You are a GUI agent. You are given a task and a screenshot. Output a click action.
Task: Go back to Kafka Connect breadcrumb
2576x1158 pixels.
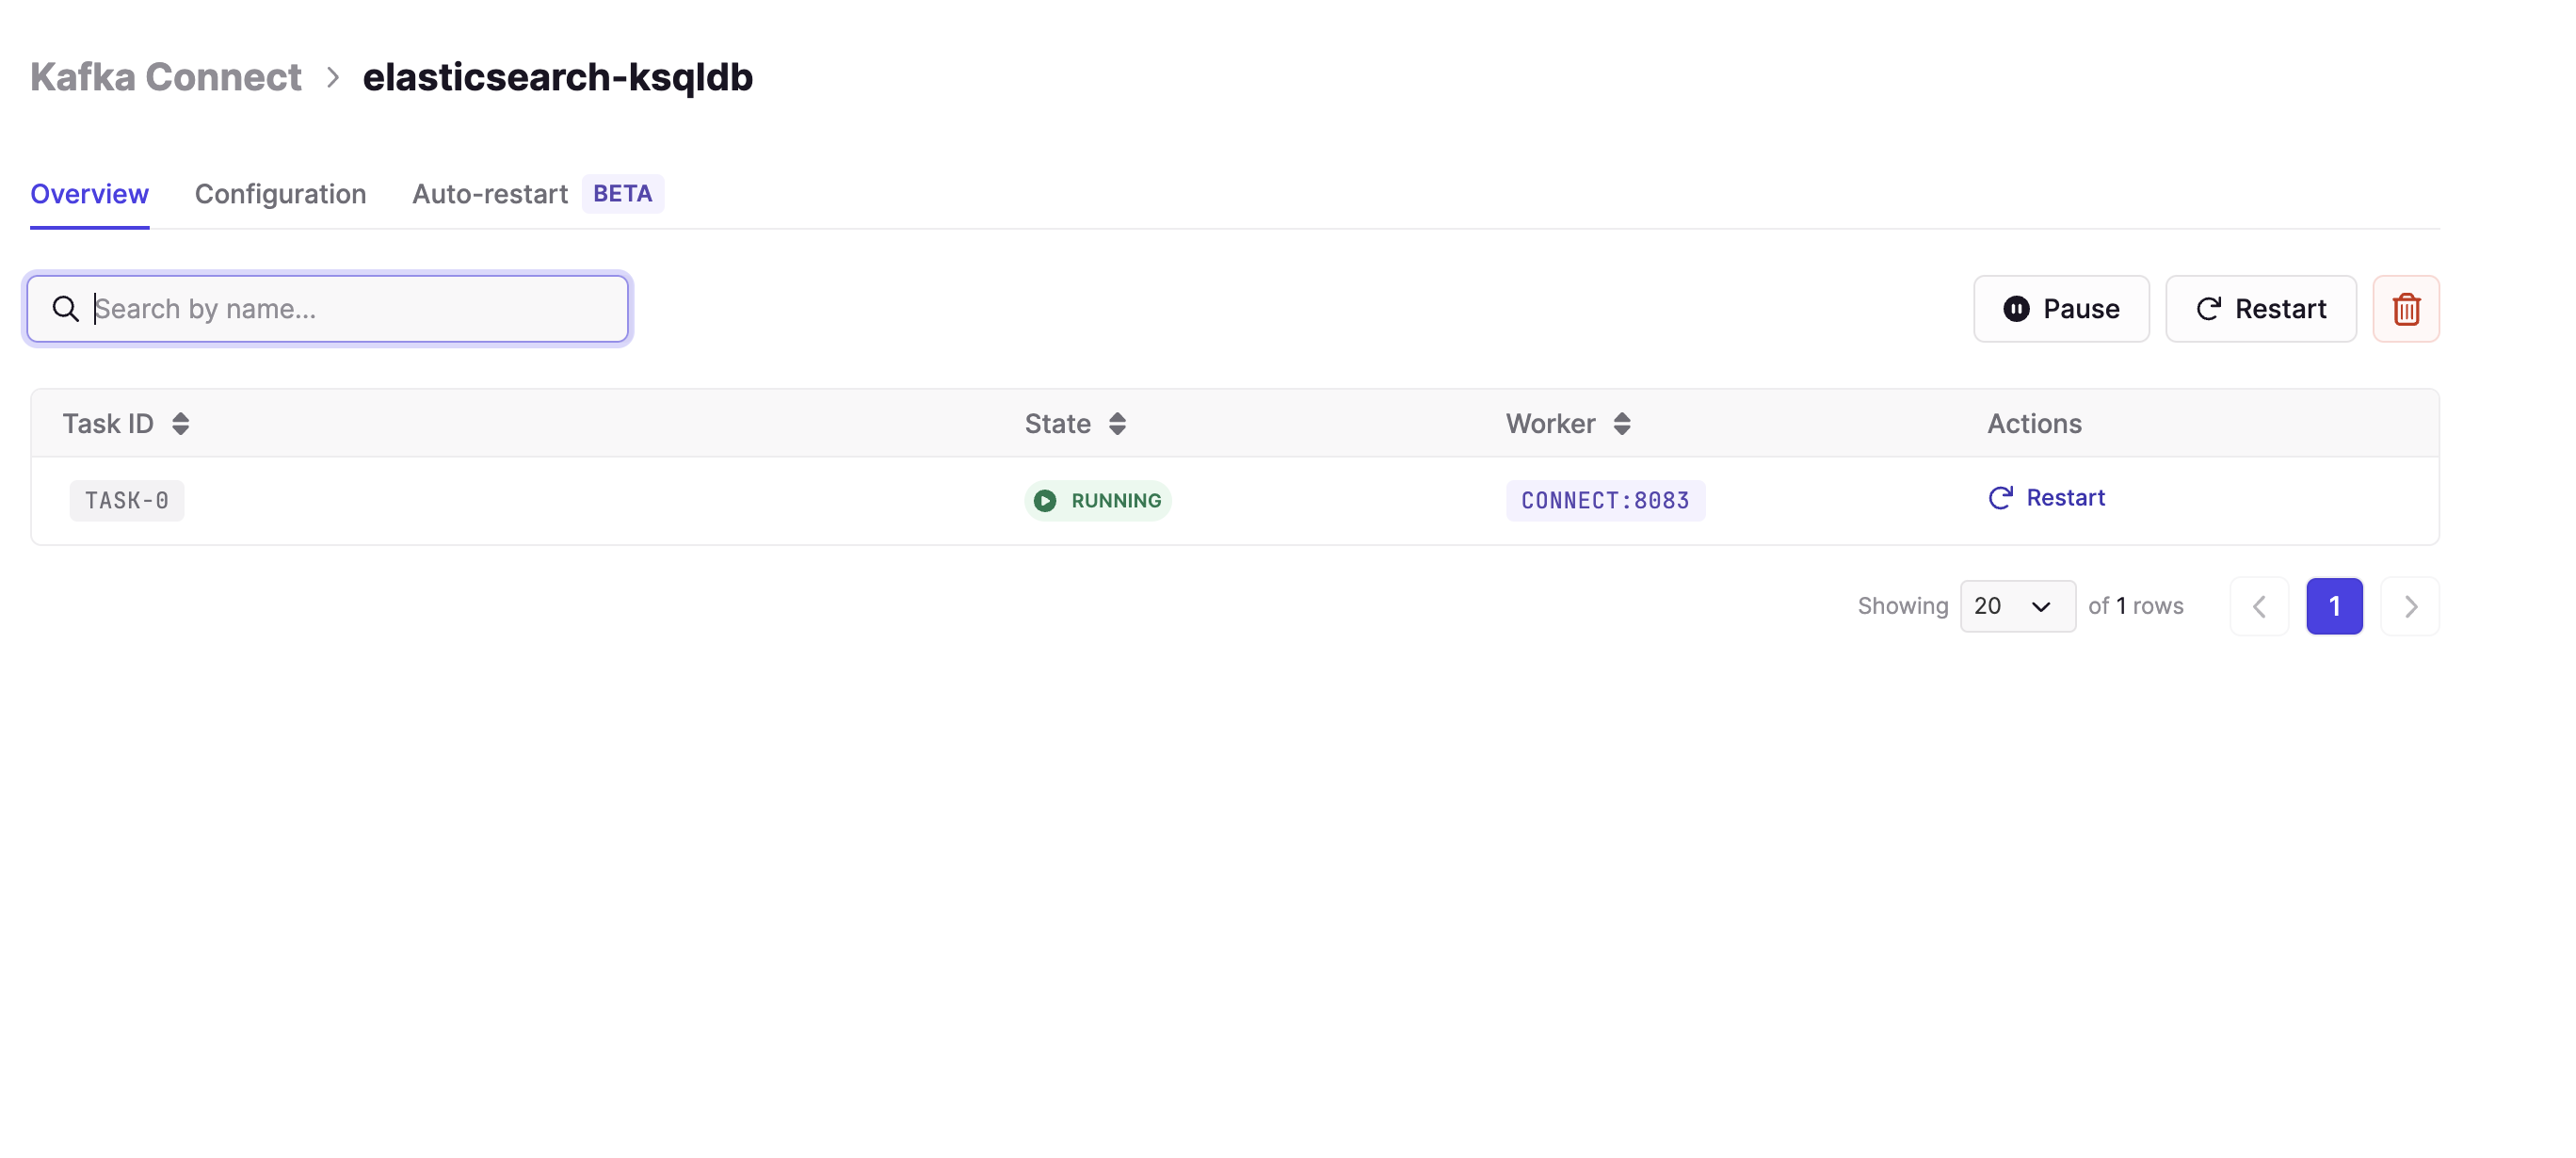pos(165,77)
